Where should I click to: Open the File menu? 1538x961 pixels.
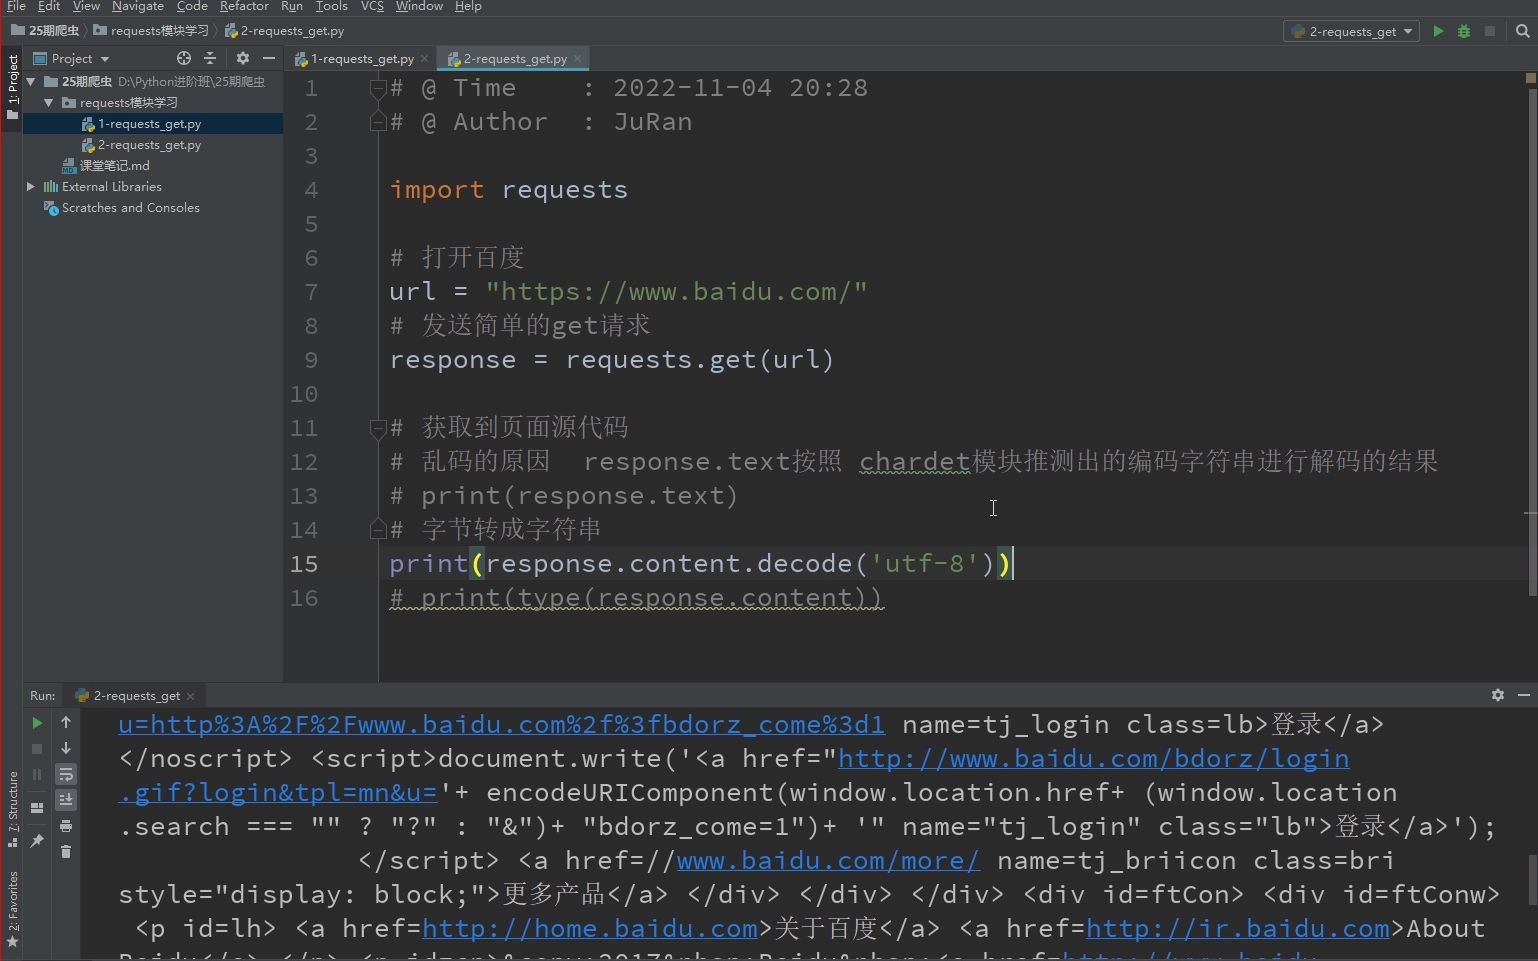16,6
